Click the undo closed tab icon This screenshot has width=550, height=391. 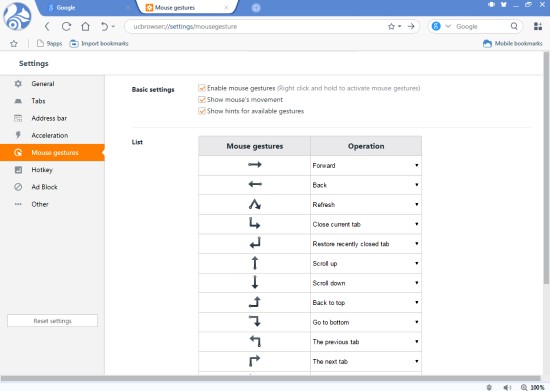click(x=104, y=26)
